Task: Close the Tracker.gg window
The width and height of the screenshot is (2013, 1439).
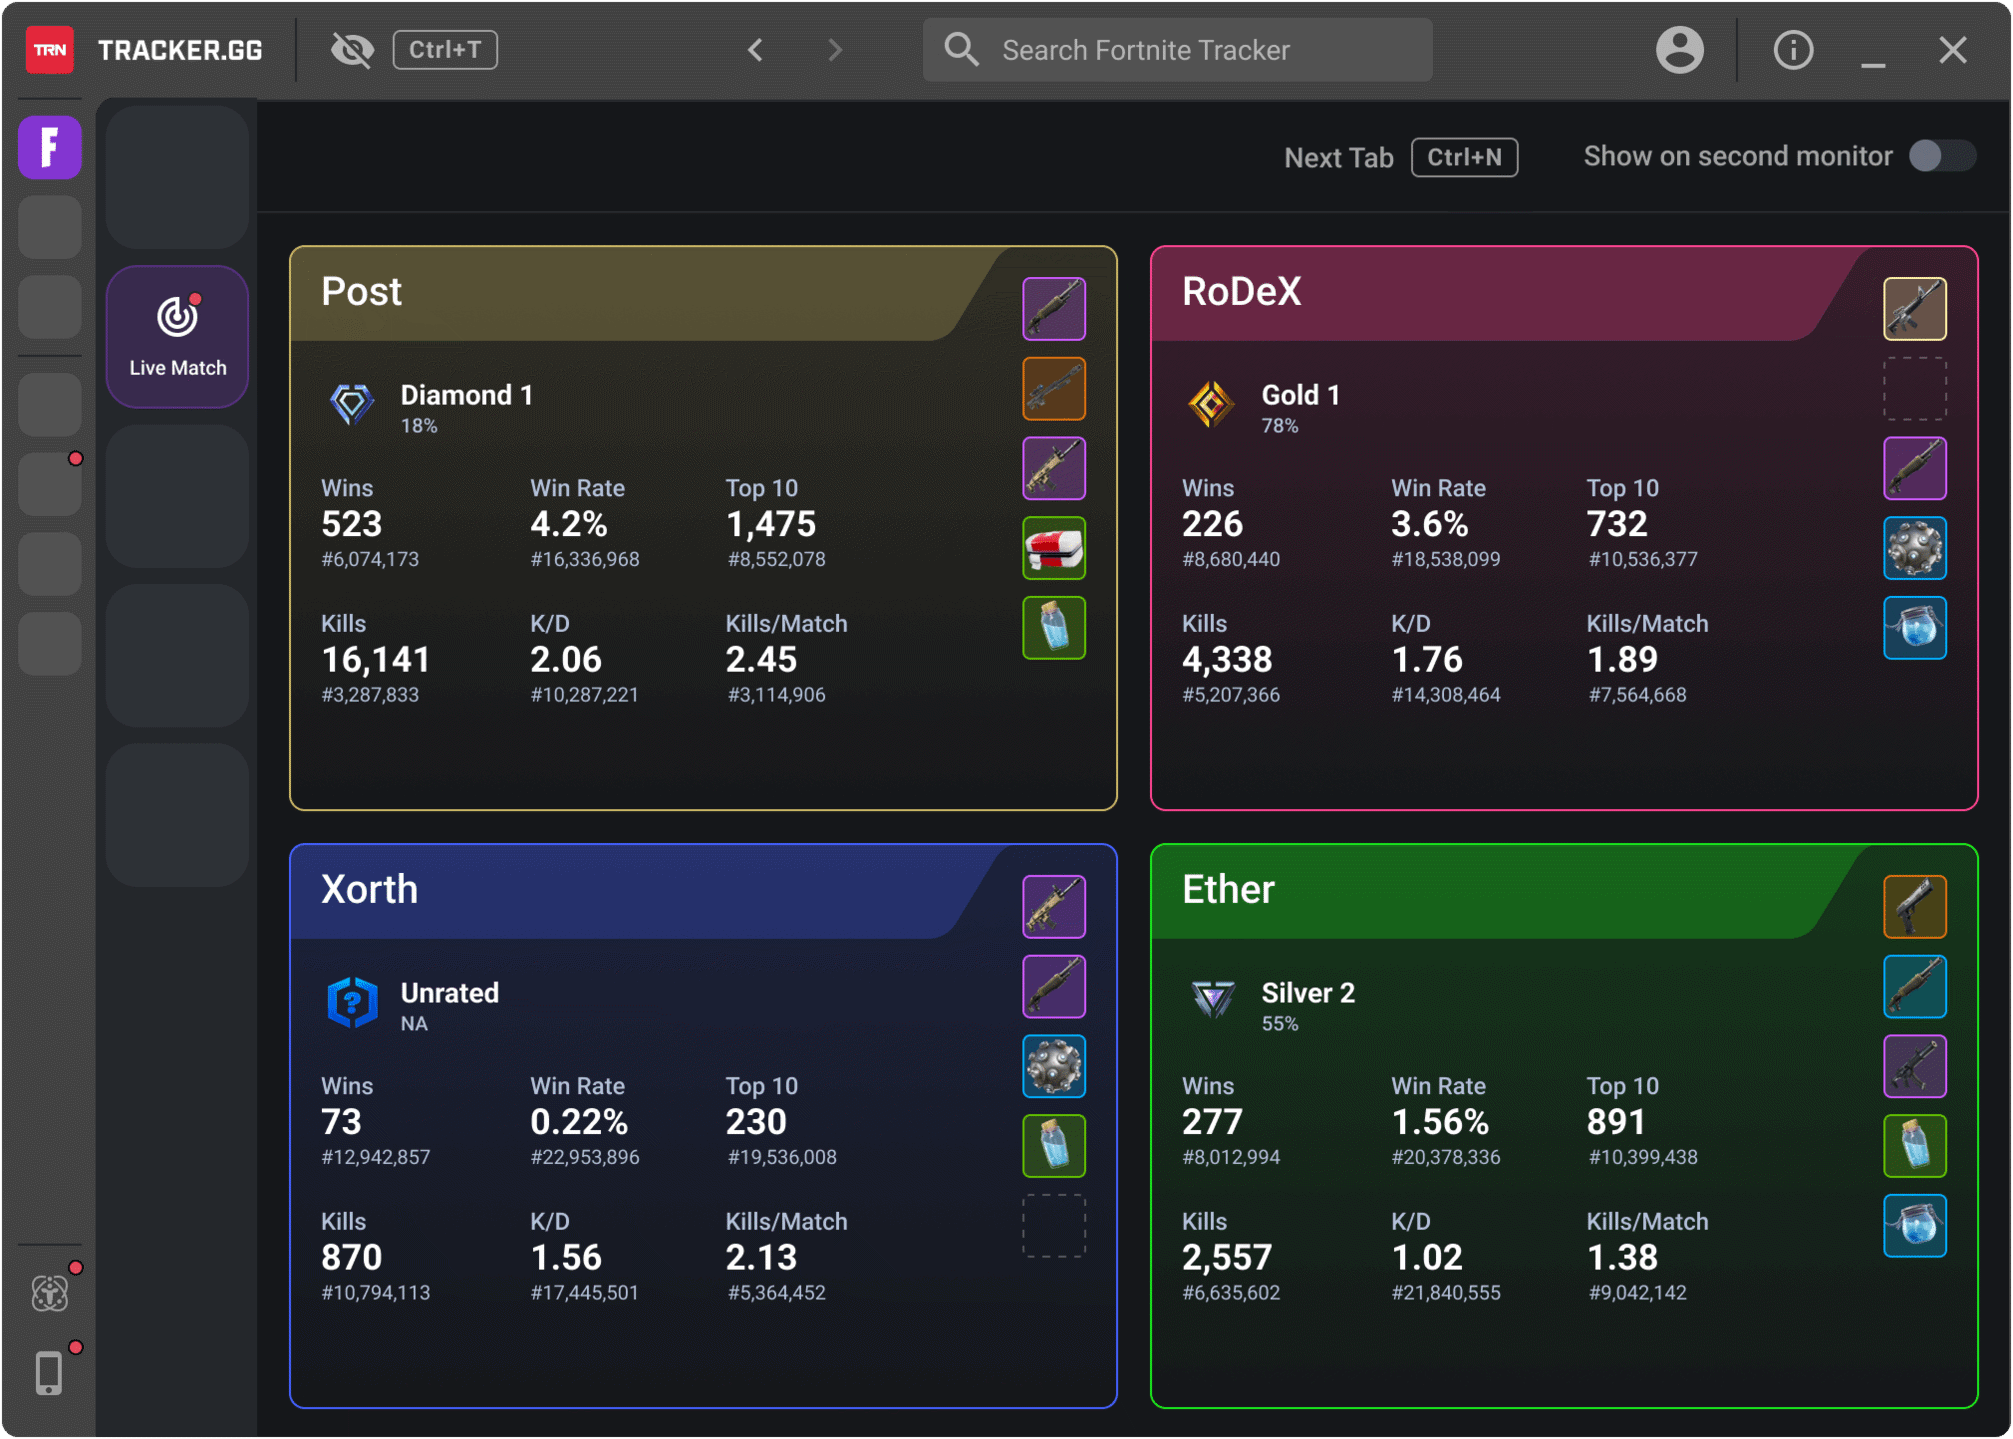Action: coord(1952,50)
